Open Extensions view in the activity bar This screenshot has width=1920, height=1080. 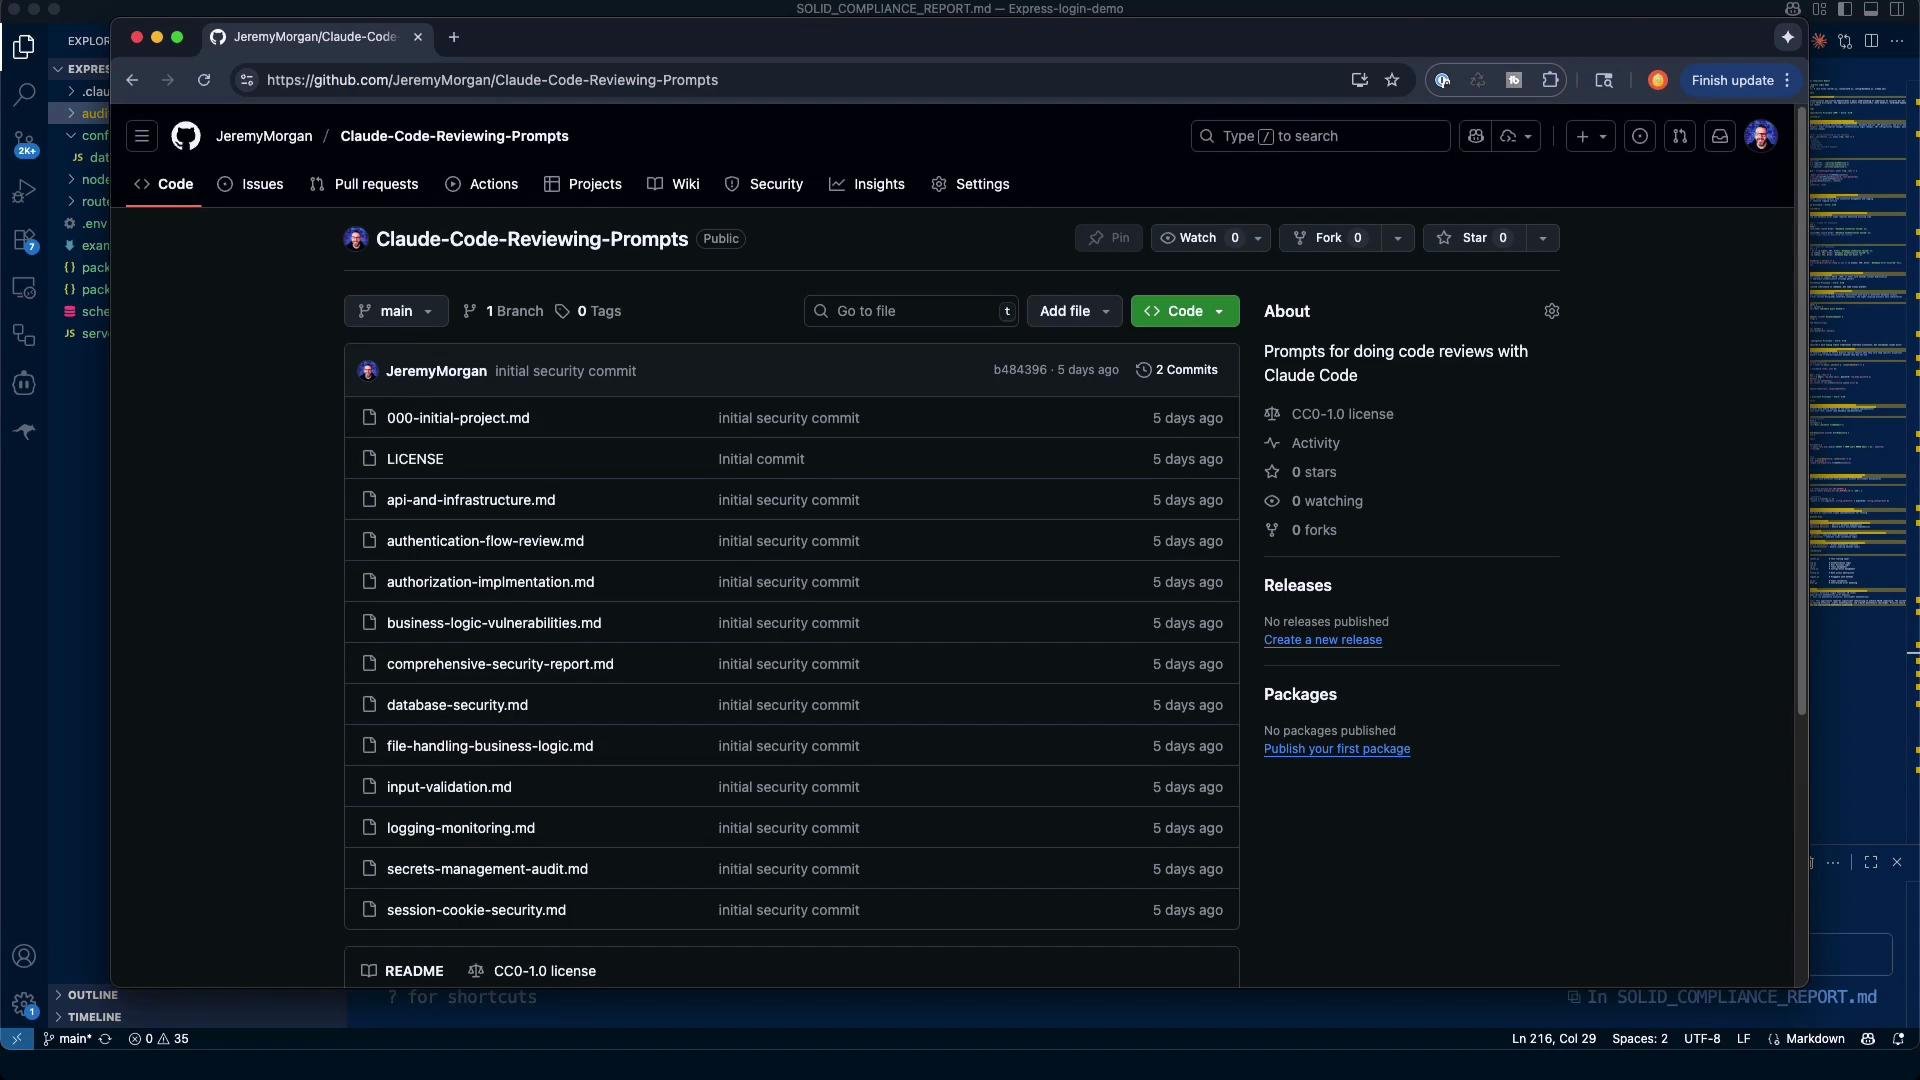[x=24, y=240]
